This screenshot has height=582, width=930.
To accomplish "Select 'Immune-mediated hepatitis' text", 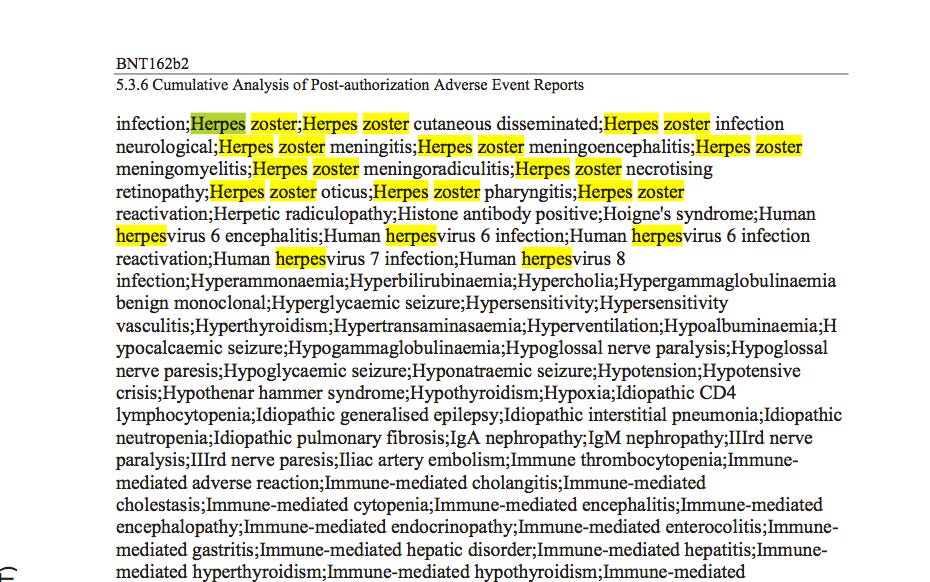I will 645,549.
